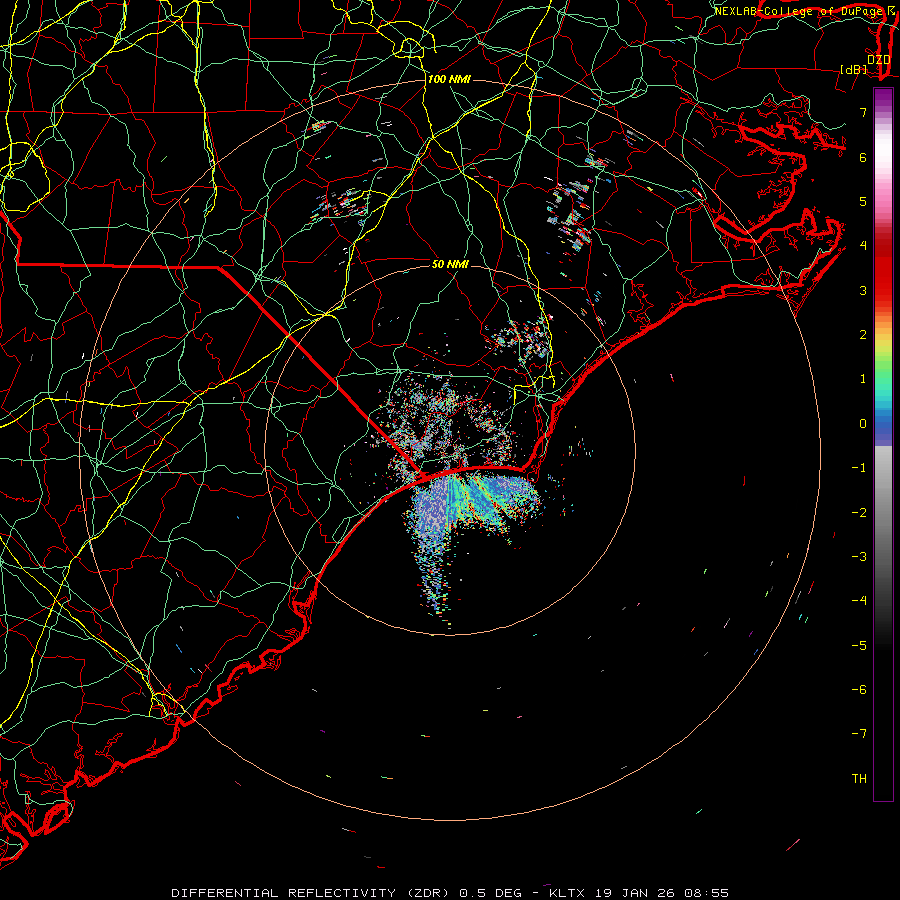Select the "5" value on the dB scale
Viewport: 900px width, 900px height.
tap(863, 201)
